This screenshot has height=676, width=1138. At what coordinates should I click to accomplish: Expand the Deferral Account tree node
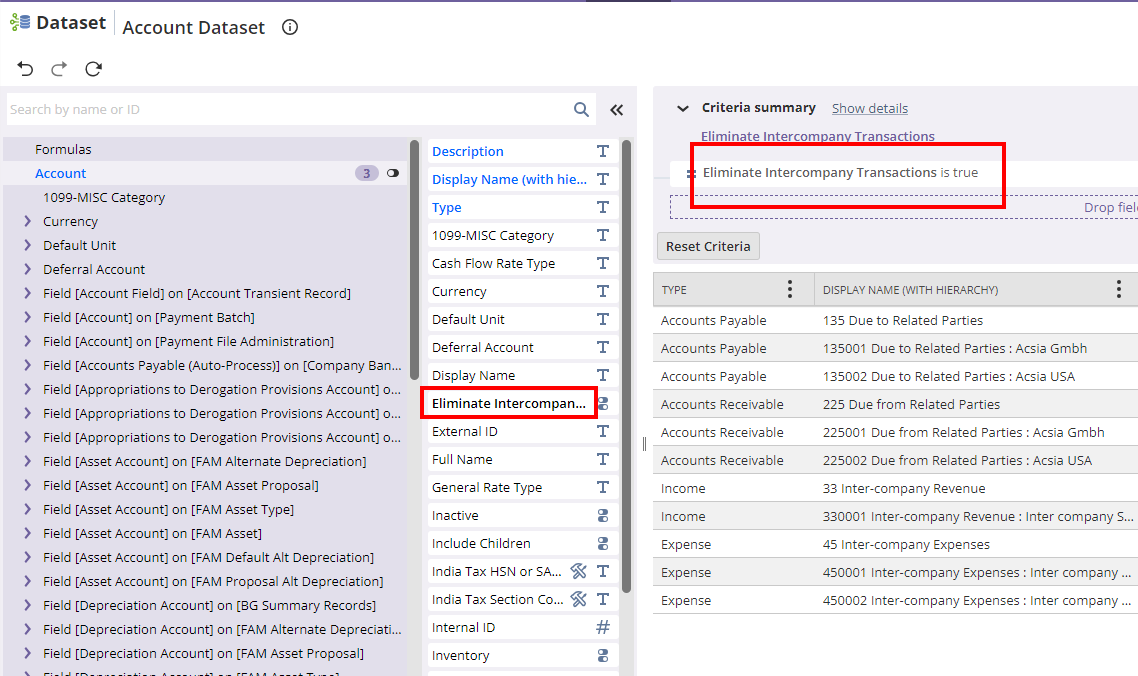tap(27, 270)
